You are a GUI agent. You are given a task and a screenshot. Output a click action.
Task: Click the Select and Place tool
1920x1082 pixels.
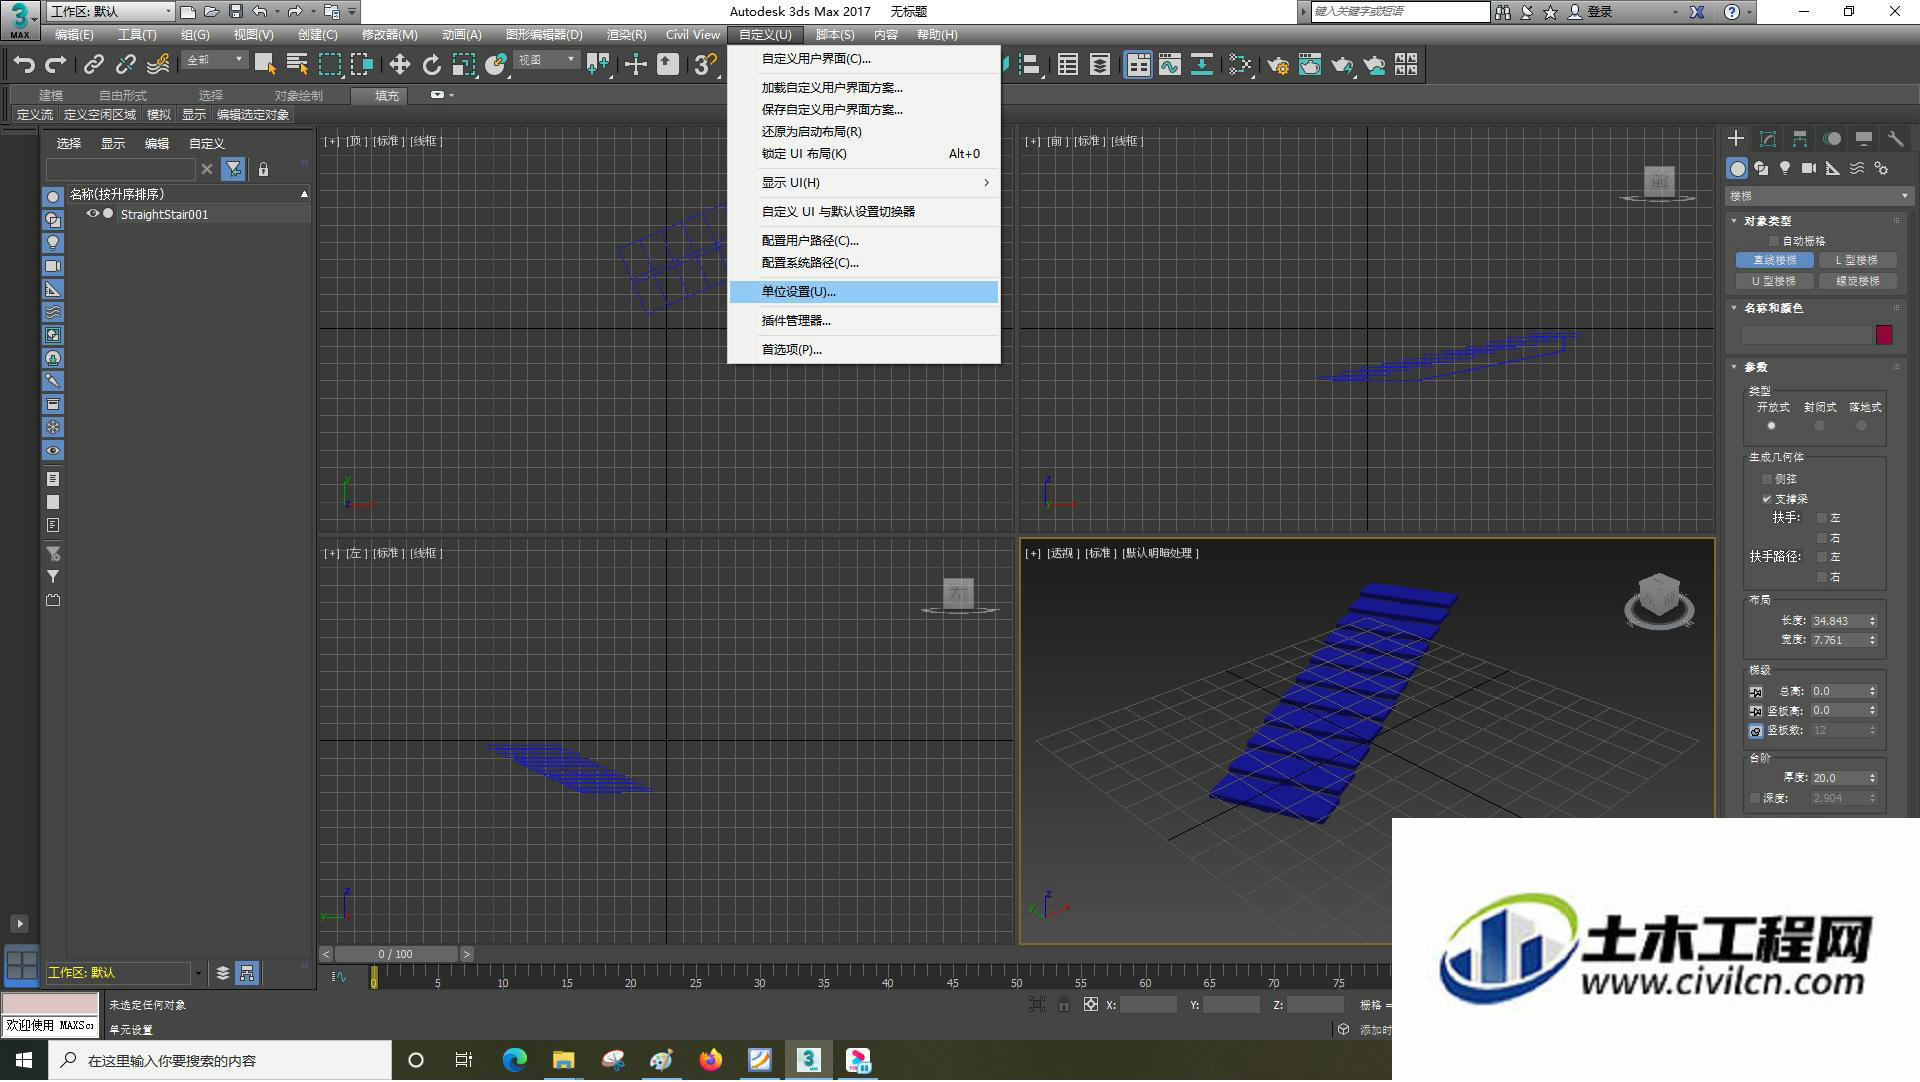click(495, 65)
